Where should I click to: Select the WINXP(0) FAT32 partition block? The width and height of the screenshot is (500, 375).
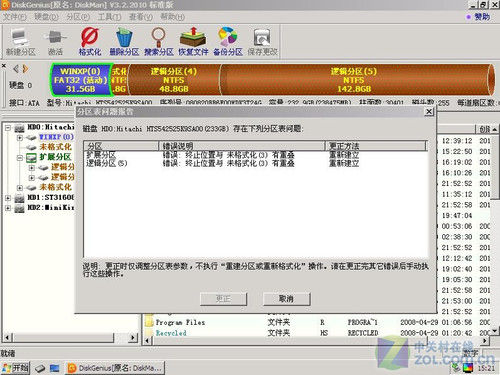[x=80, y=80]
